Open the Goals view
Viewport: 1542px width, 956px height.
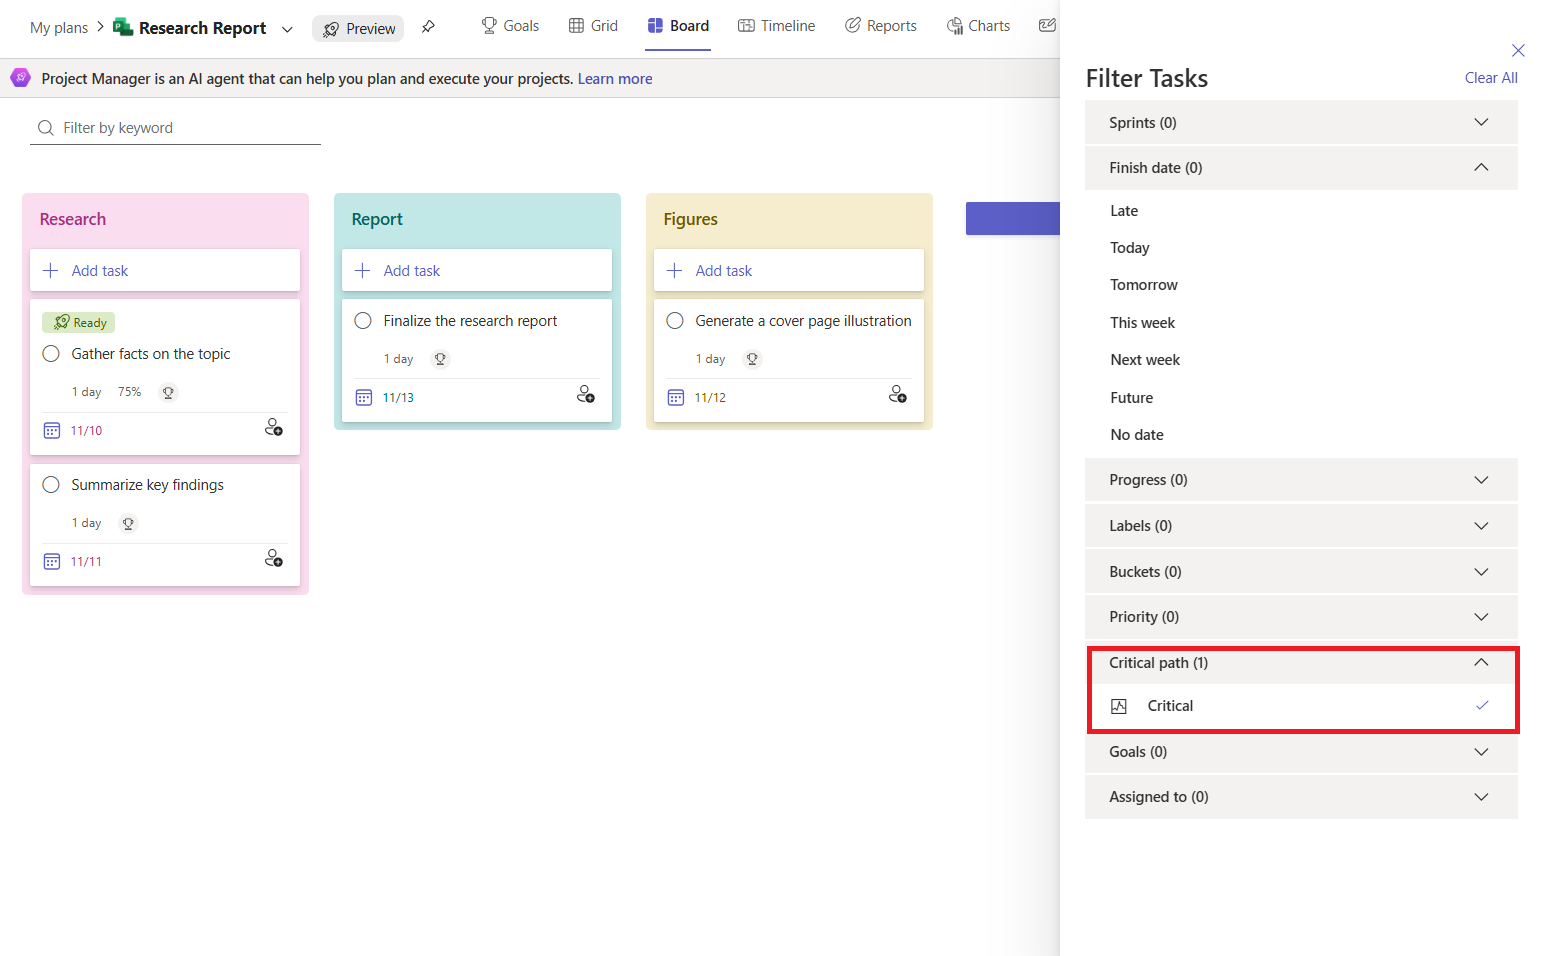pos(510,25)
